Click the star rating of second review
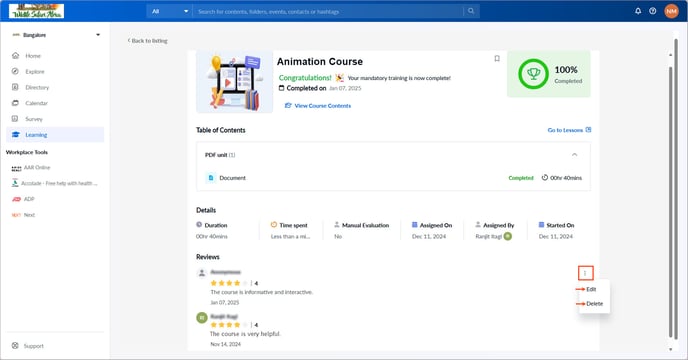The width and height of the screenshot is (688, 360). (x=229, y=325)
